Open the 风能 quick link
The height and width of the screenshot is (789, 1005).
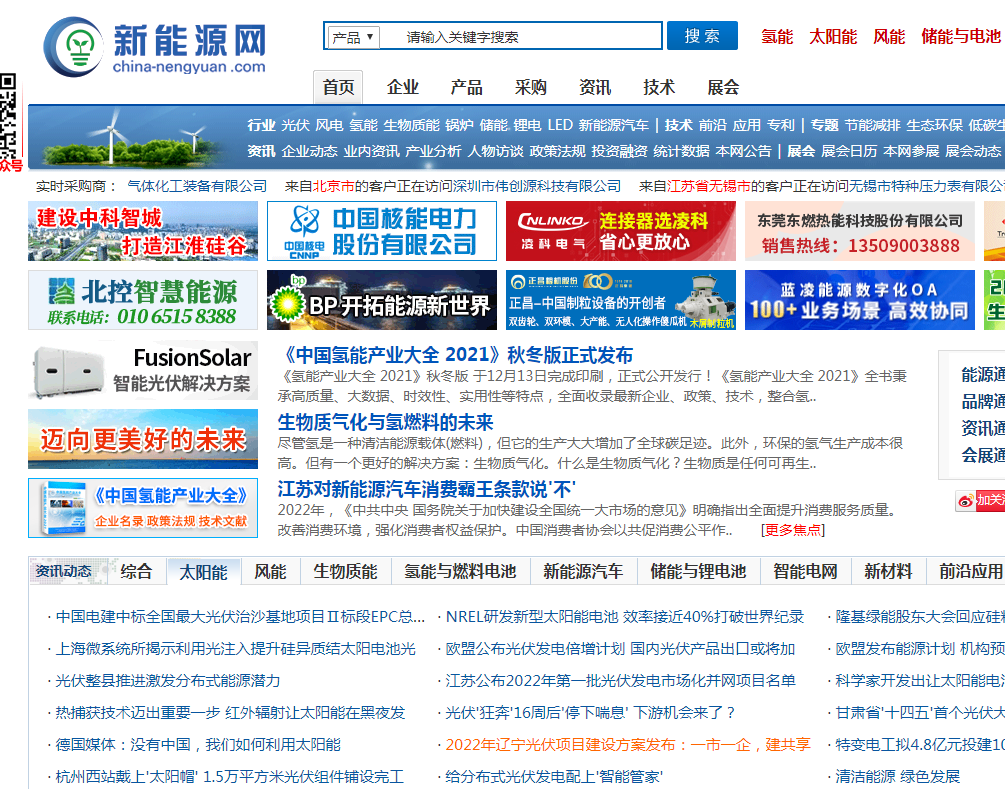(x=889, y=37)
